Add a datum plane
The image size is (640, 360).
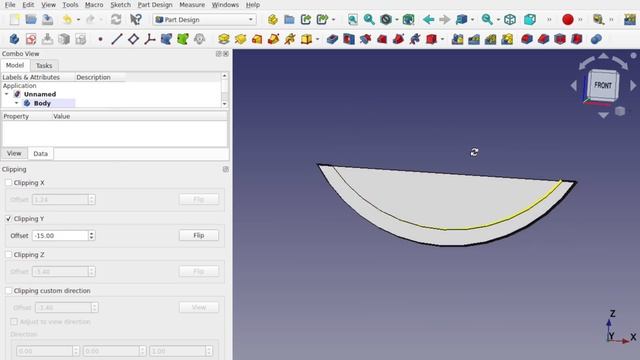(x=133, y=39)
